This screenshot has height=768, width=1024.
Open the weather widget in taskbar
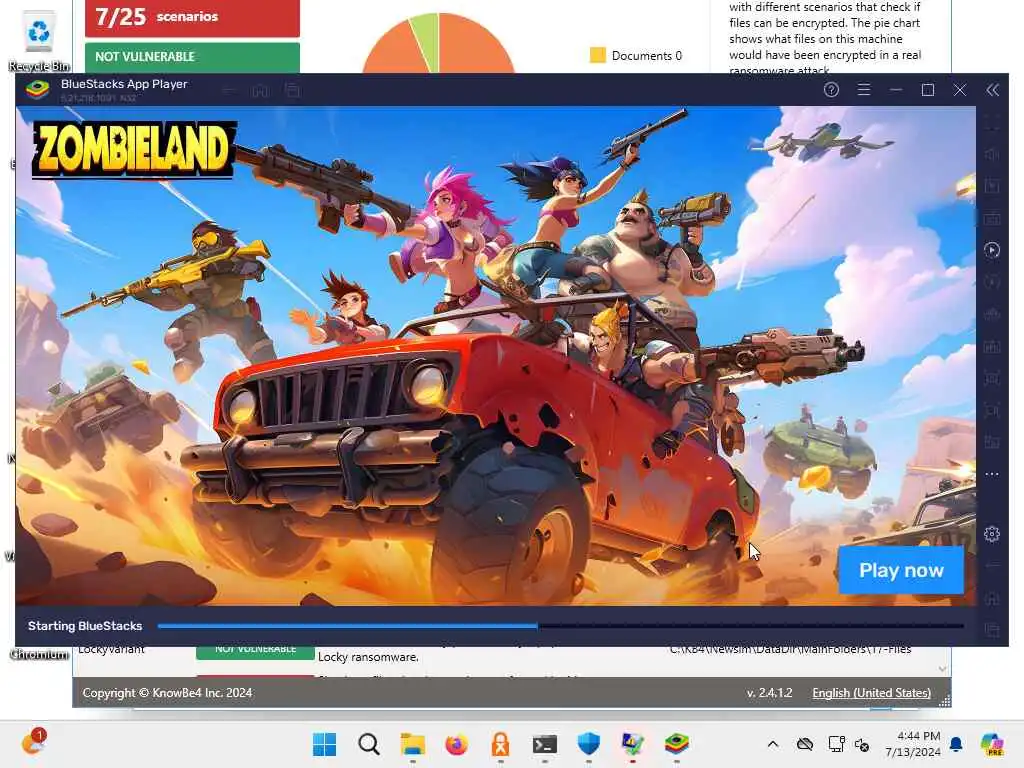(x=33, y=743)
